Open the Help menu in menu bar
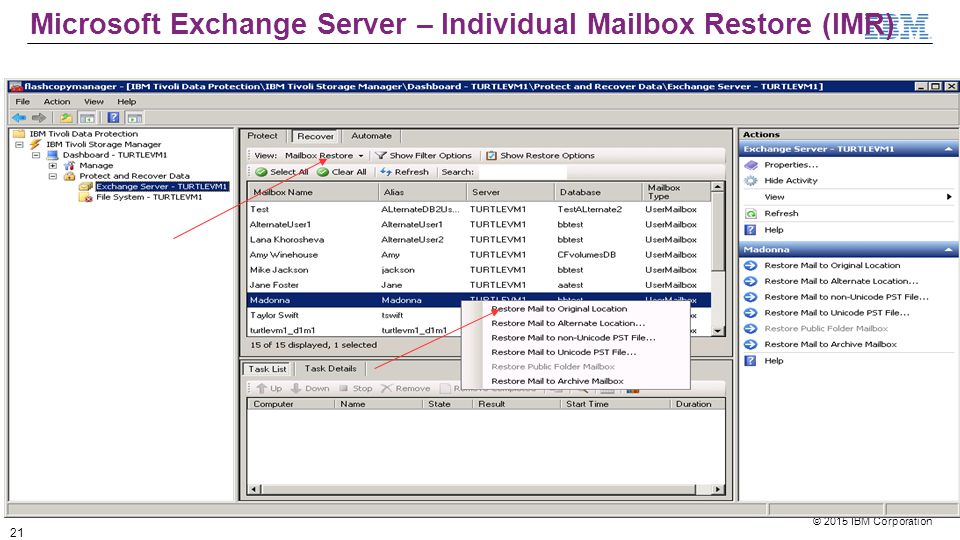This screenshot has height=540, width=960. [x=127, y=102]
